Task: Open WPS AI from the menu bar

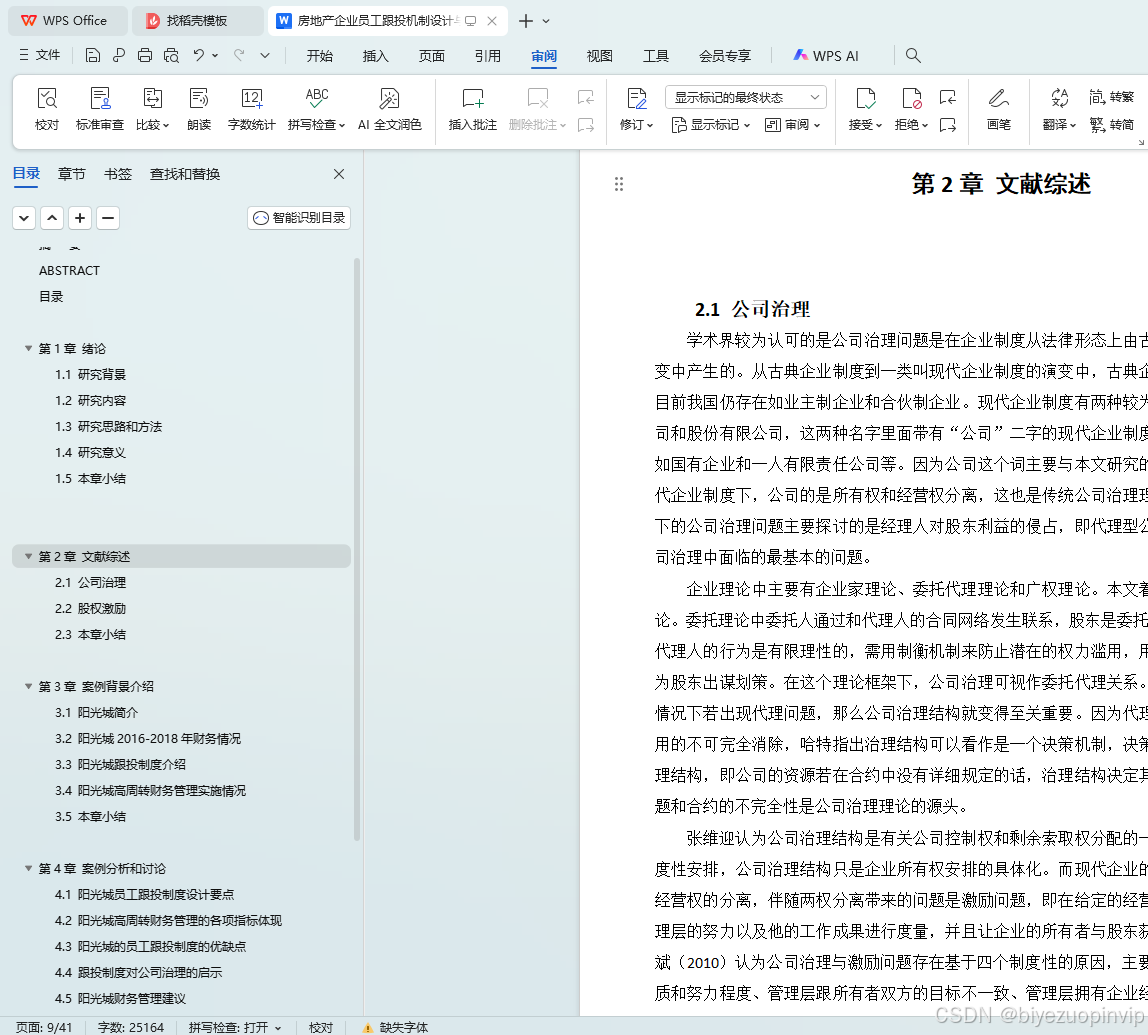Action: coord(827,56)
